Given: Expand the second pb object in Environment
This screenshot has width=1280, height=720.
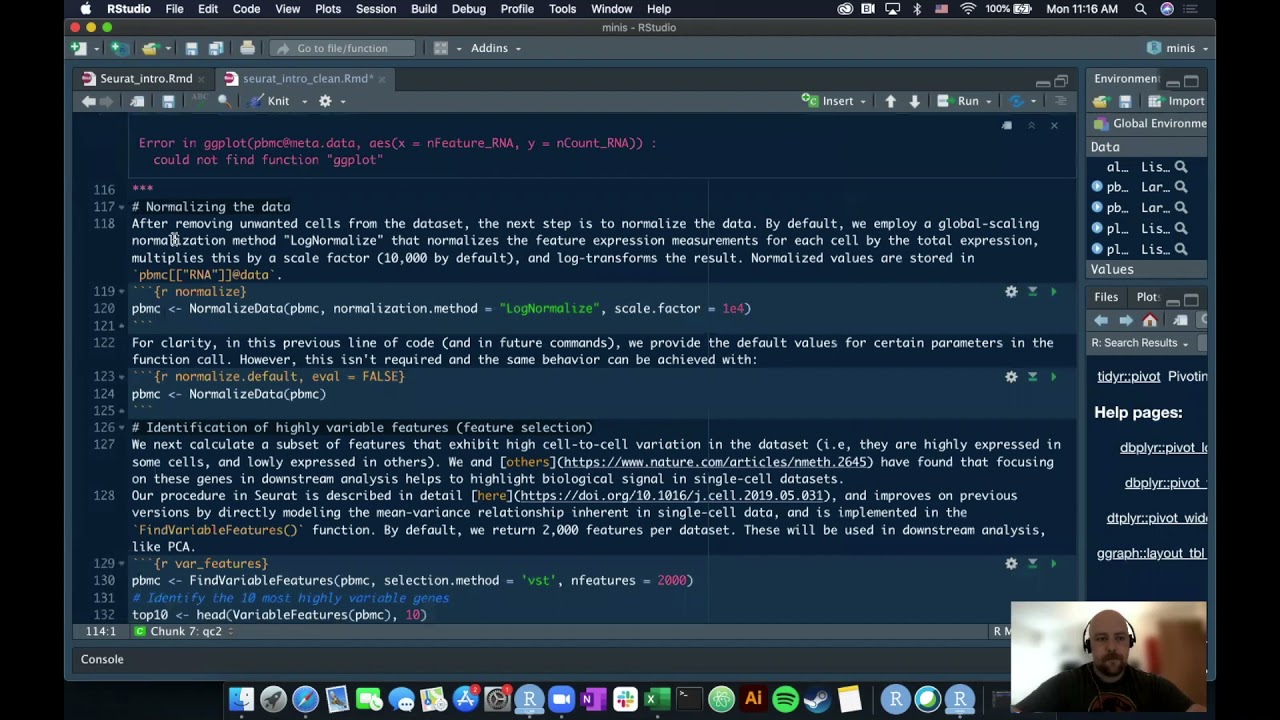Looking at the screenshot, I should pyautogui.click(x=1097, y=208).
